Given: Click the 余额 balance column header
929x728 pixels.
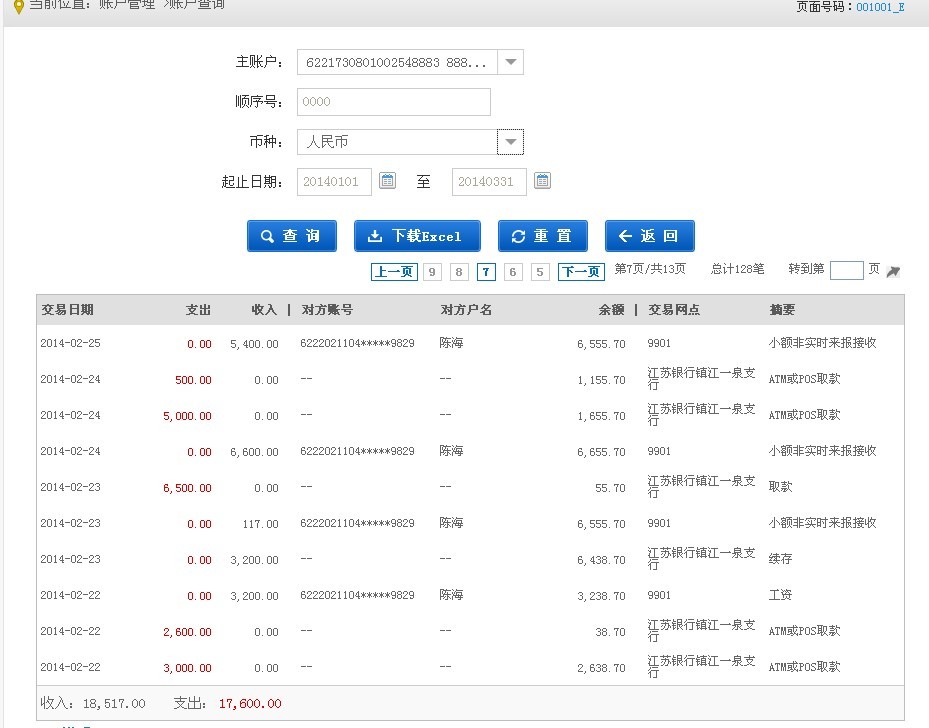Looking at the screenshot, I should pos(611,310).
